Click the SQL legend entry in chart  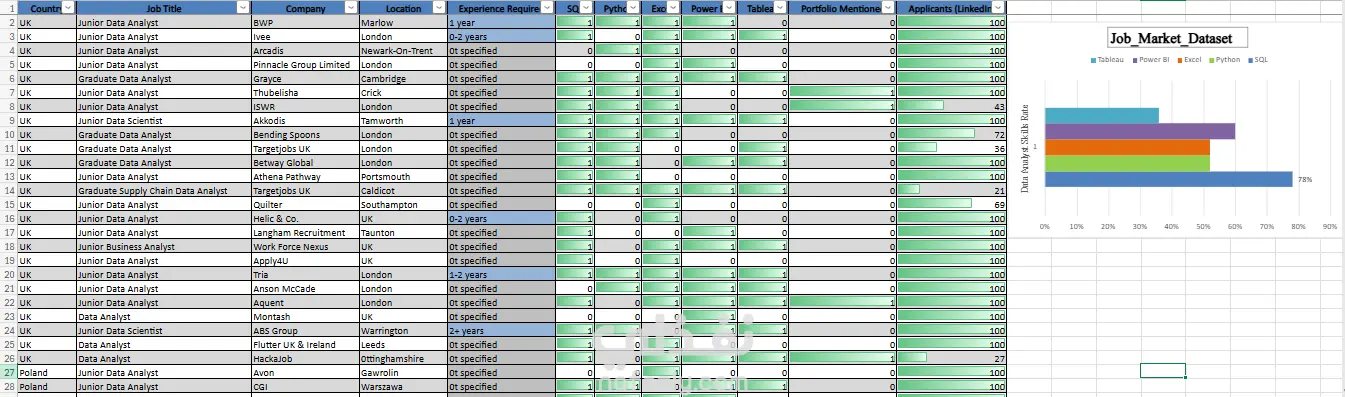coord(1259,60)
